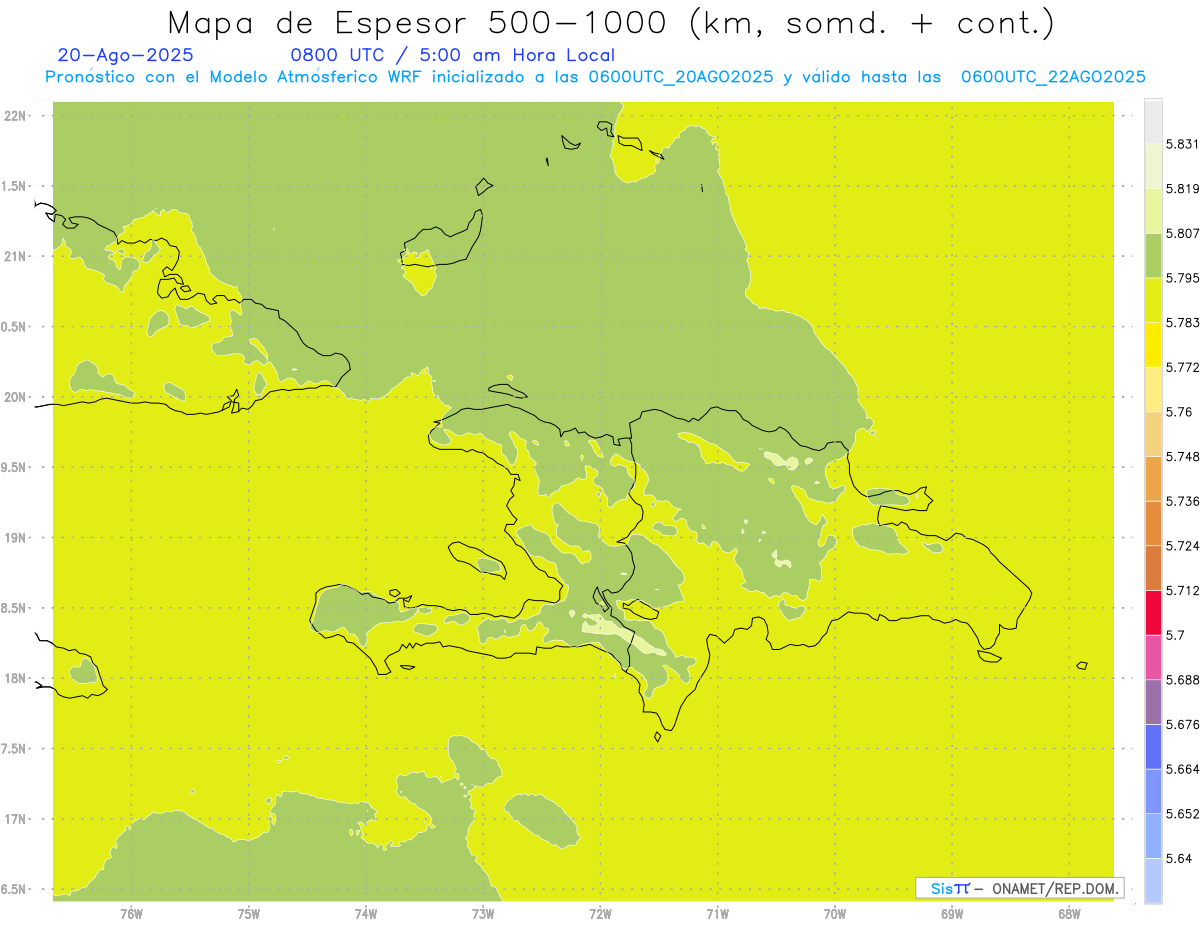Image resolution: width=1200 pixels, height=927 pixels.
Task: Click the longitude label '73W'
Action: coord(483,914)
